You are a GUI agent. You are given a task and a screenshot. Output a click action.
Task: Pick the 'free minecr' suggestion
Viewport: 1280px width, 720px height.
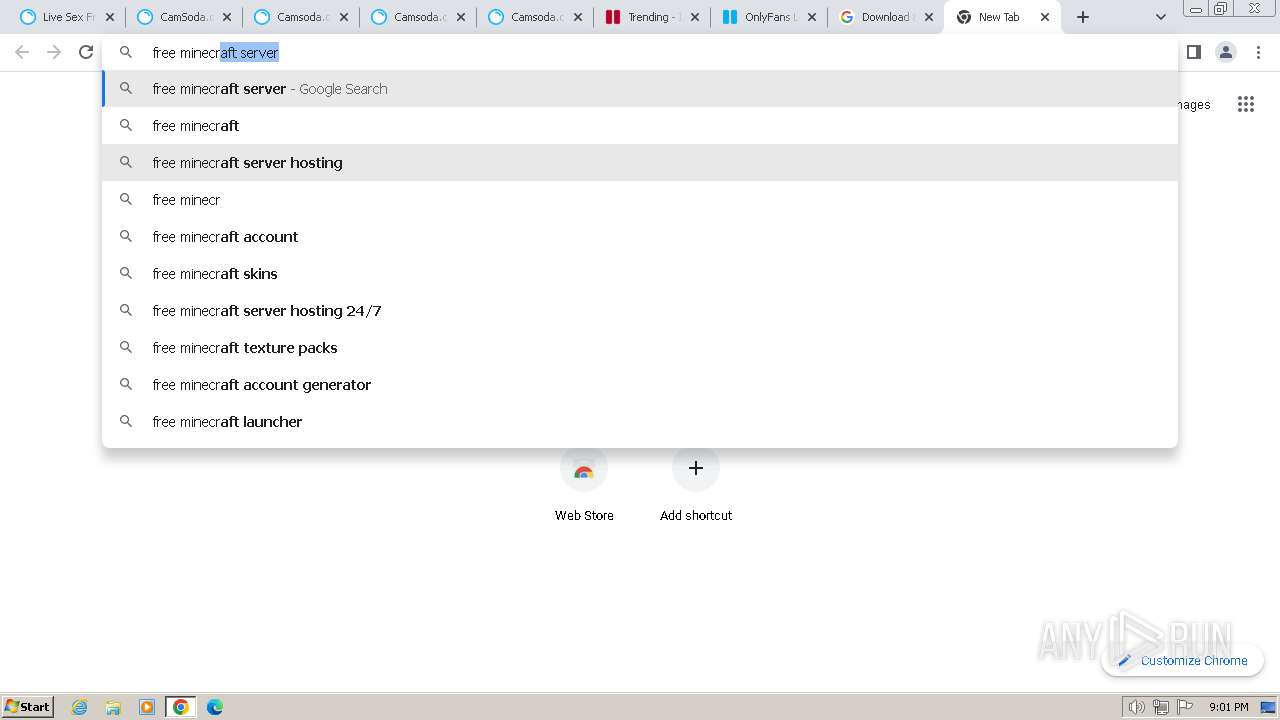click(x=640, y=200)
